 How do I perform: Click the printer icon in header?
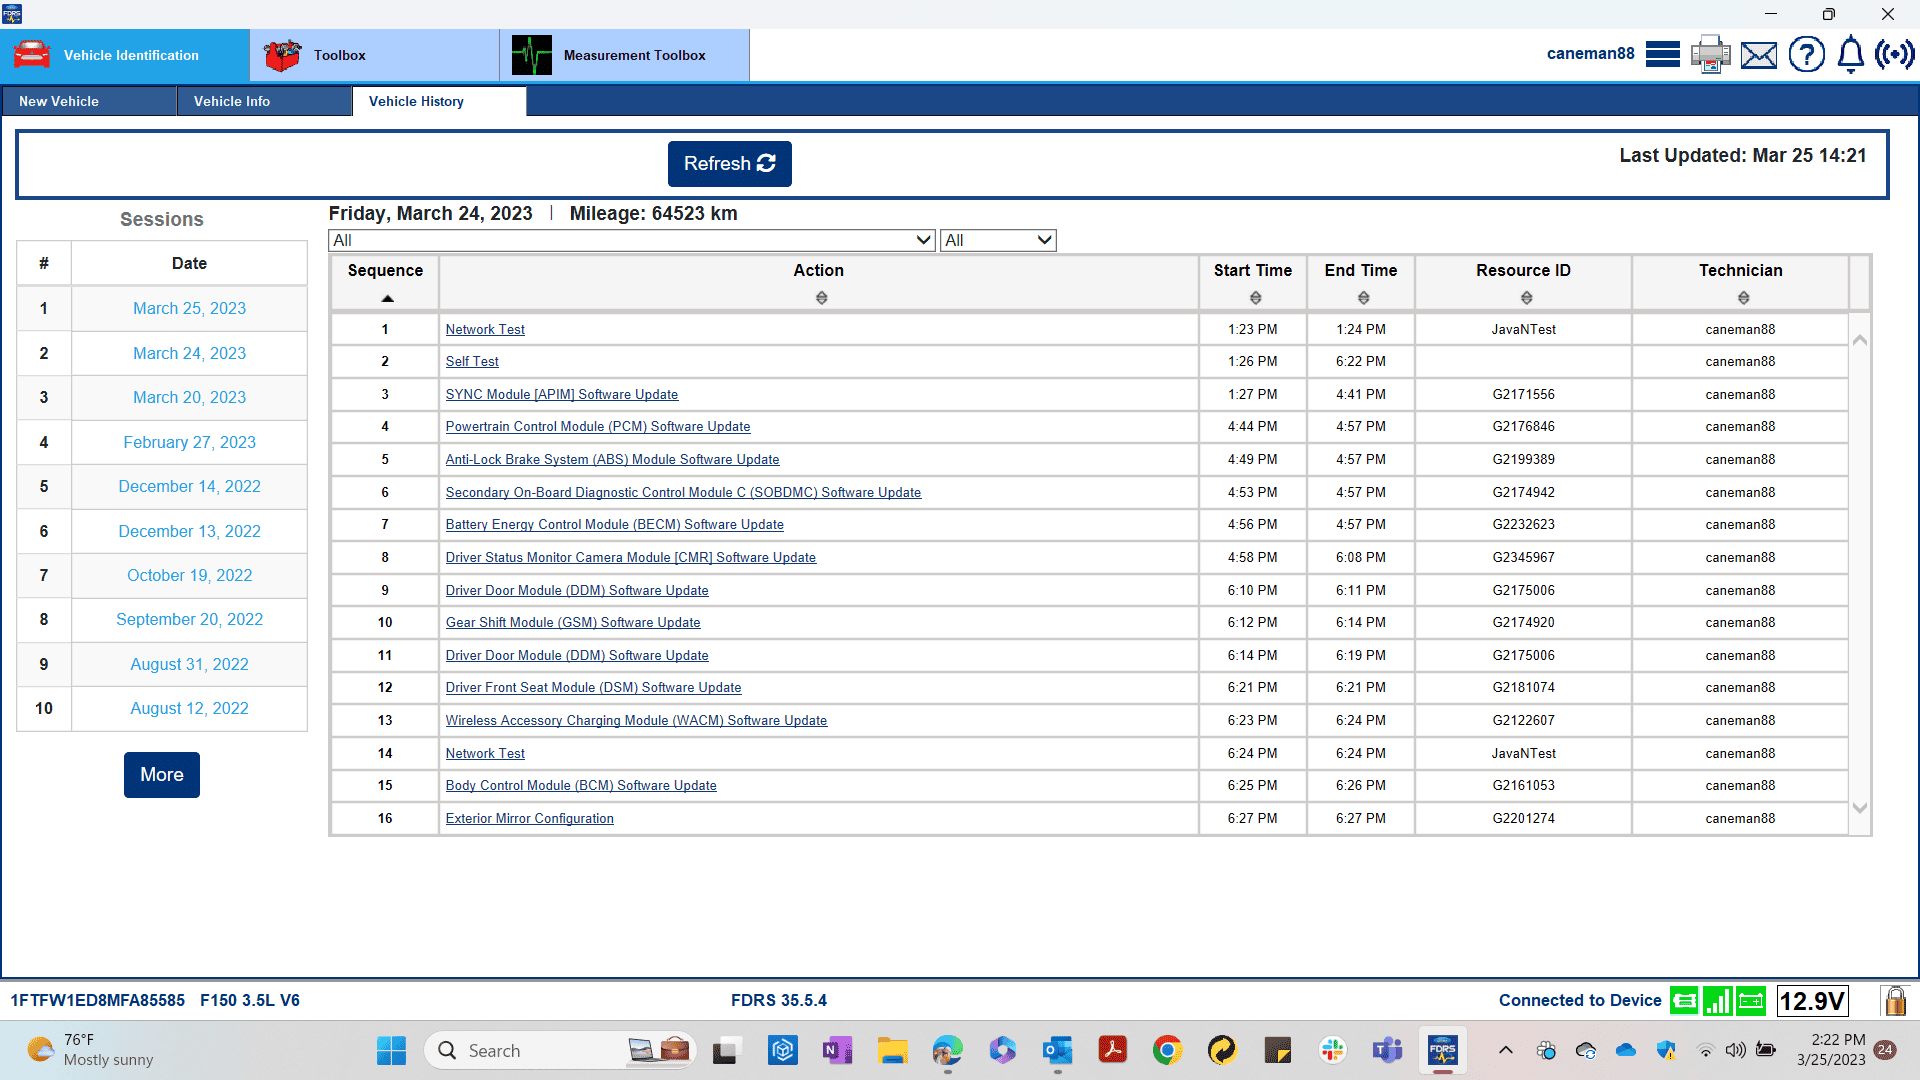[1710, 54]
